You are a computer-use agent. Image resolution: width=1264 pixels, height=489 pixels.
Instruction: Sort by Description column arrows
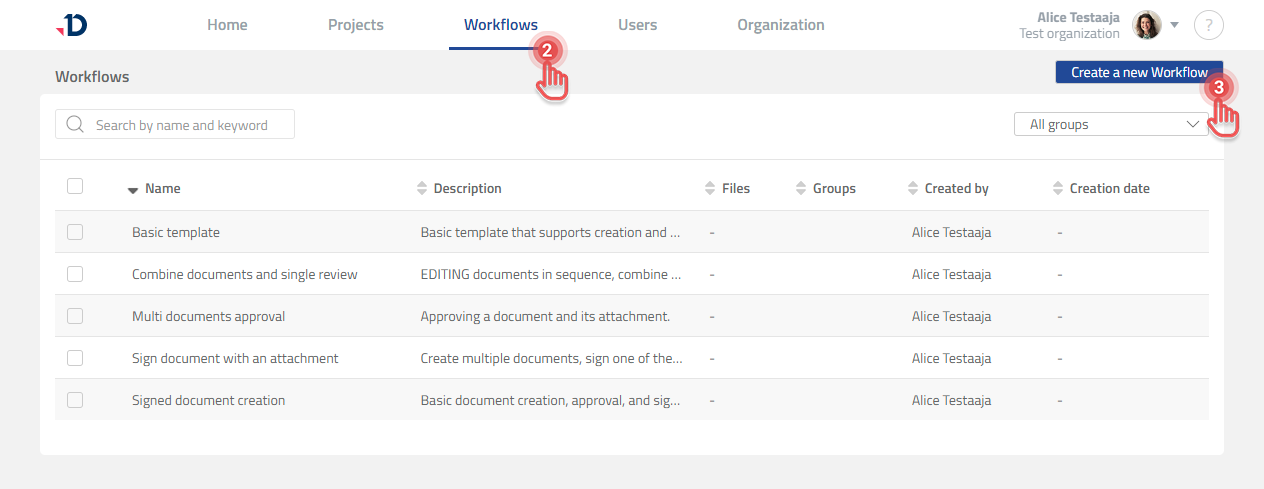pos(422,188)
